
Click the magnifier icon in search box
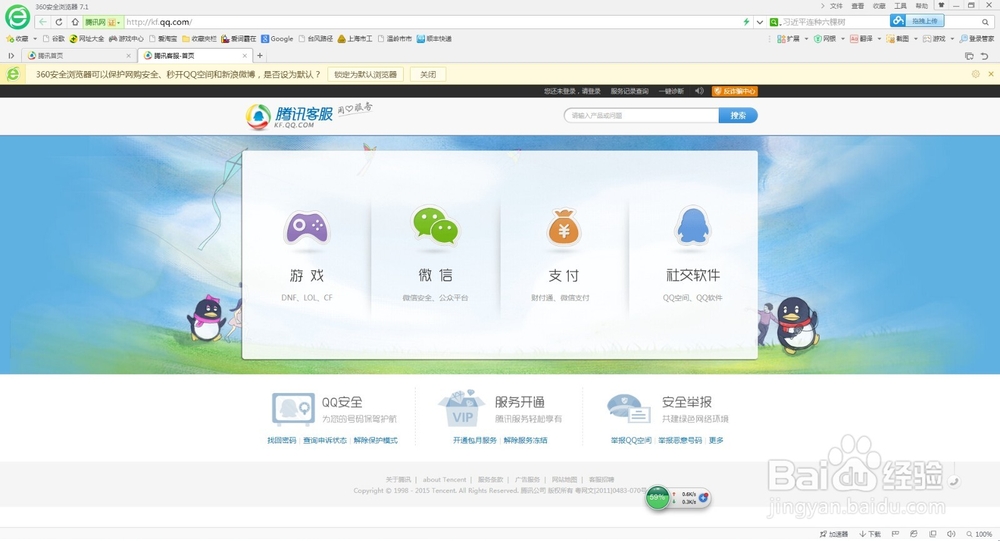coord(985,22)
